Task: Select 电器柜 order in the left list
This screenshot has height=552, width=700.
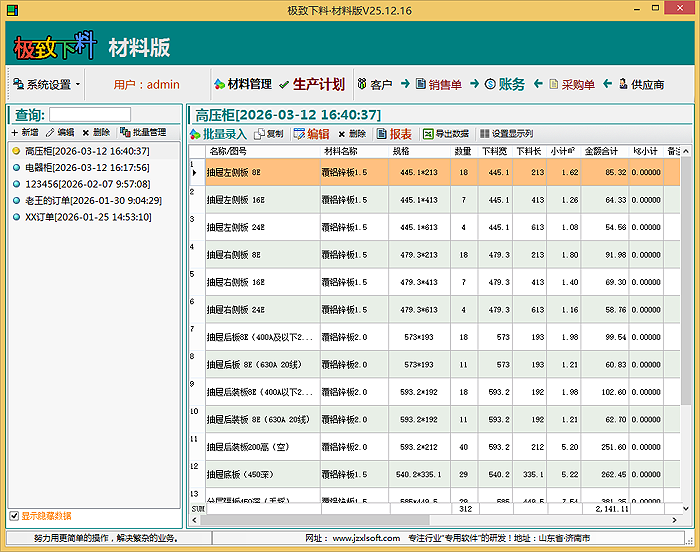Action: [x=87, y=167]
